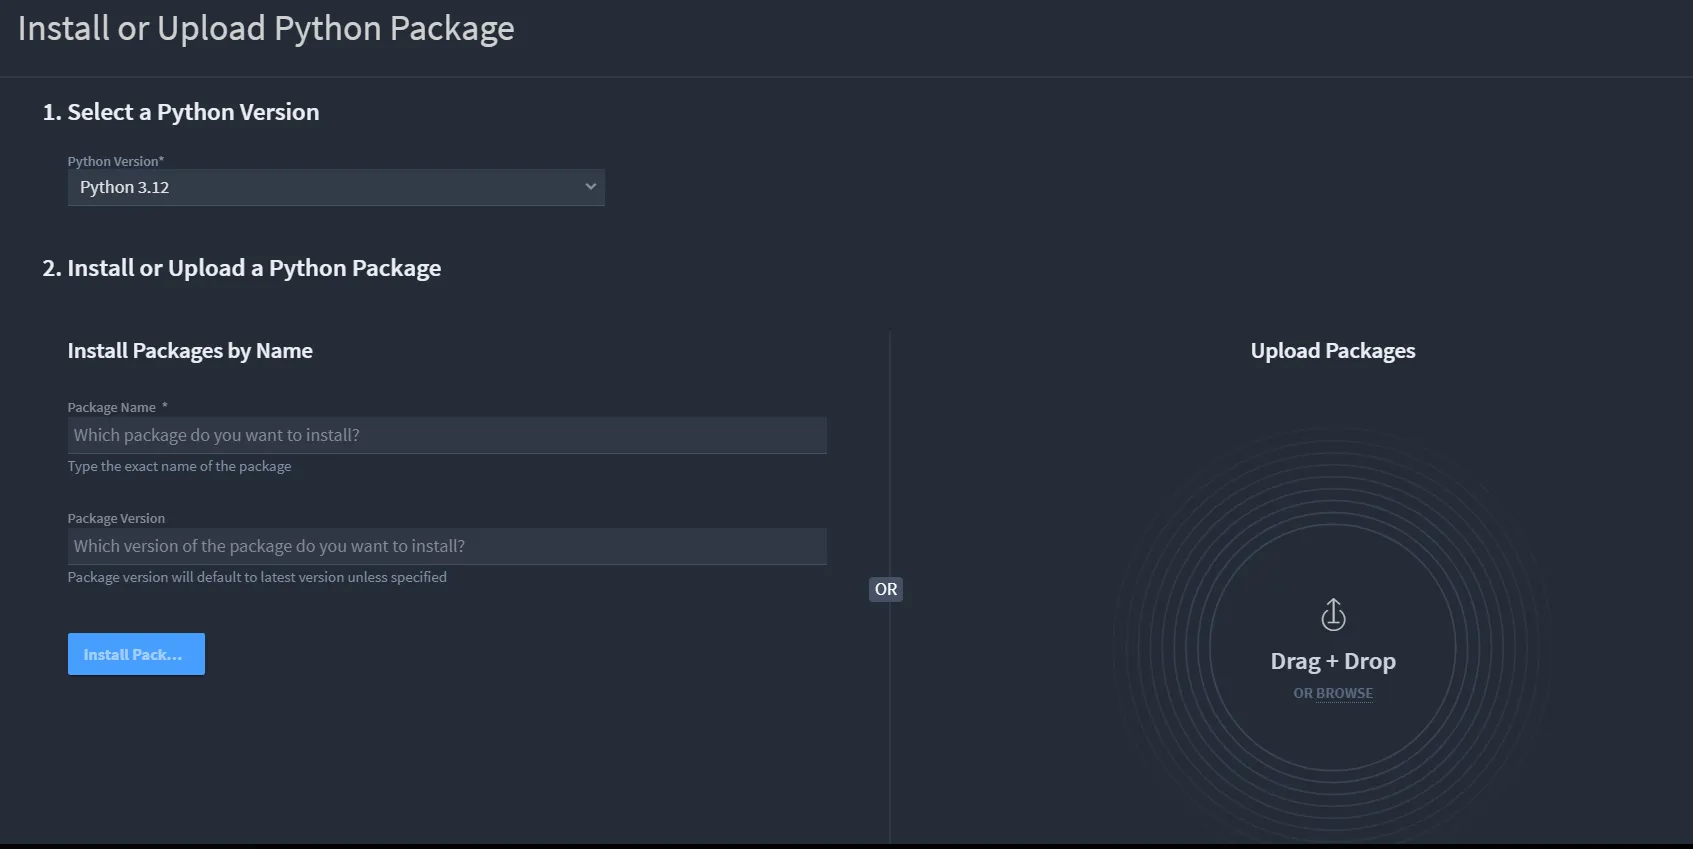Click into the Package Version text field
The width and height of the screenshot is (1693, 849).
(446, 546)
